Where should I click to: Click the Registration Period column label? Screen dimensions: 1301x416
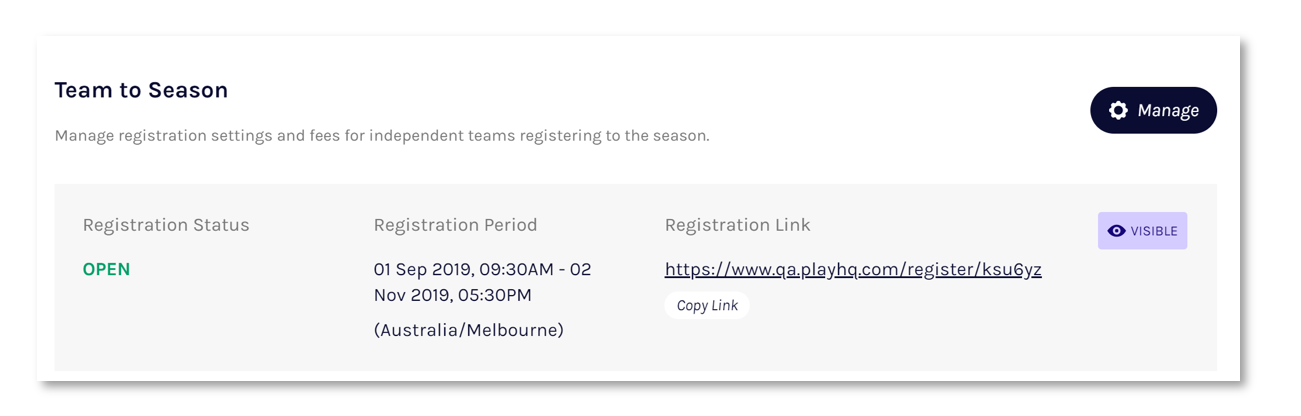(455, 225)
